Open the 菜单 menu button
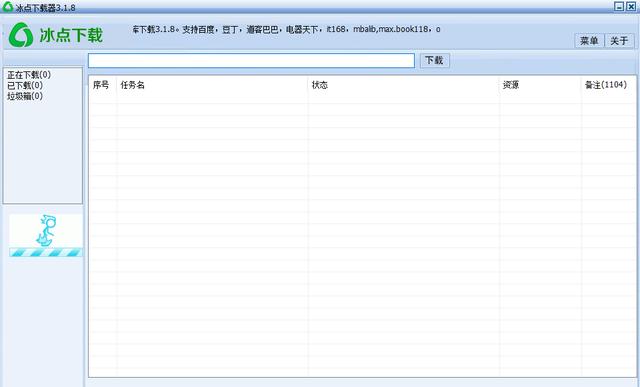Image resolution: width=640 pixels, height=387 pixels. point(589,40)
